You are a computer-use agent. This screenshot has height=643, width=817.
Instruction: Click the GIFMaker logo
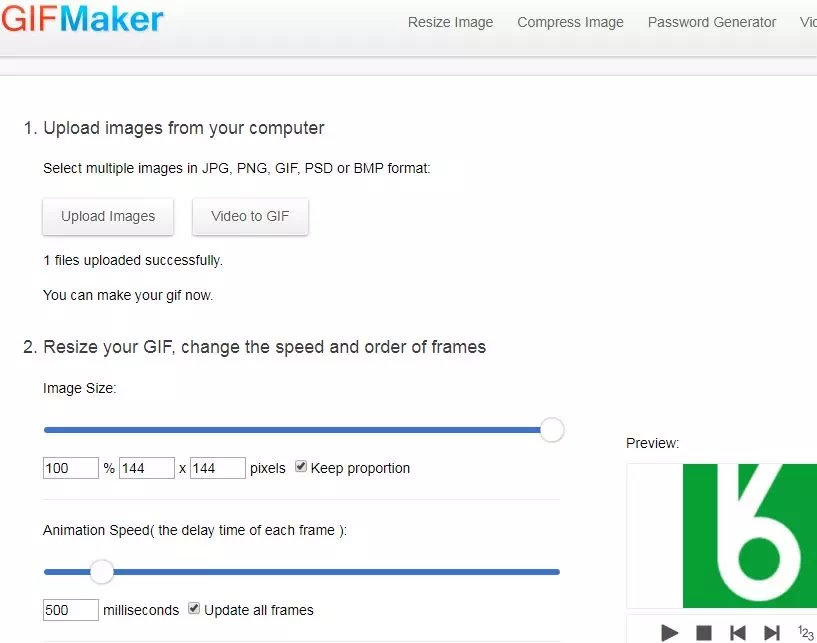(82, 19)
